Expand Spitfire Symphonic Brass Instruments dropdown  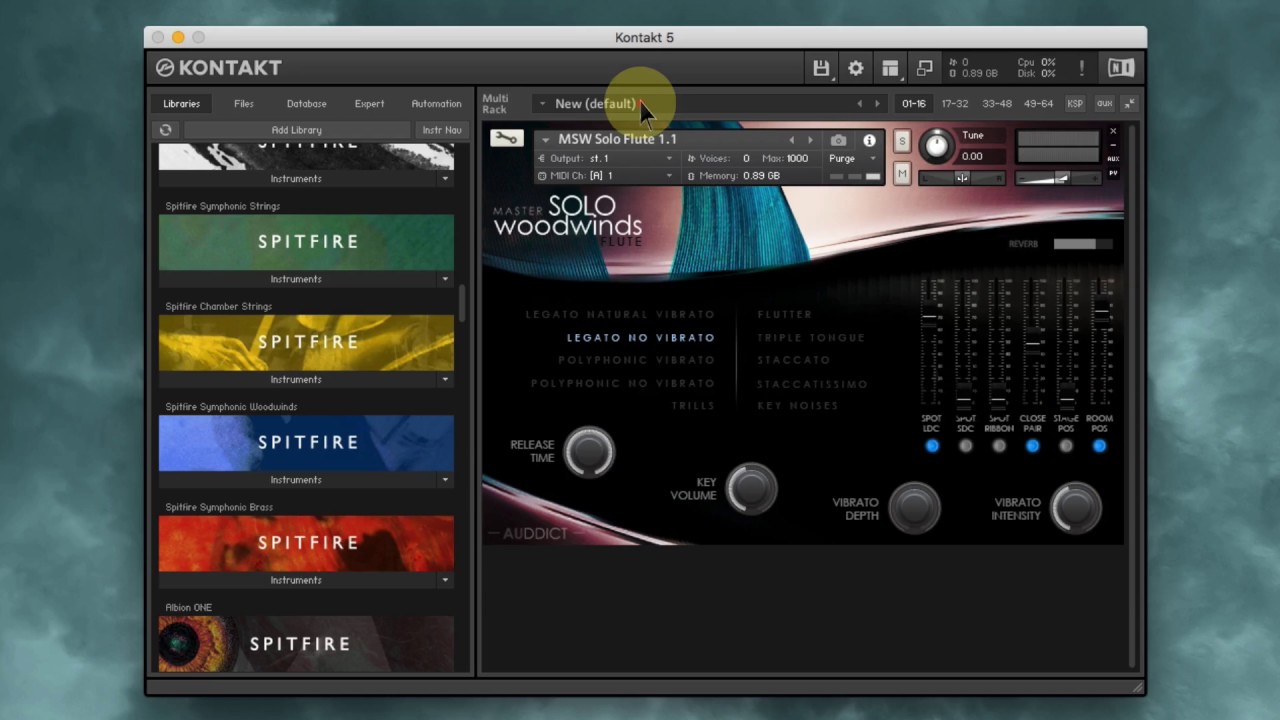click(x=445, y=580)
